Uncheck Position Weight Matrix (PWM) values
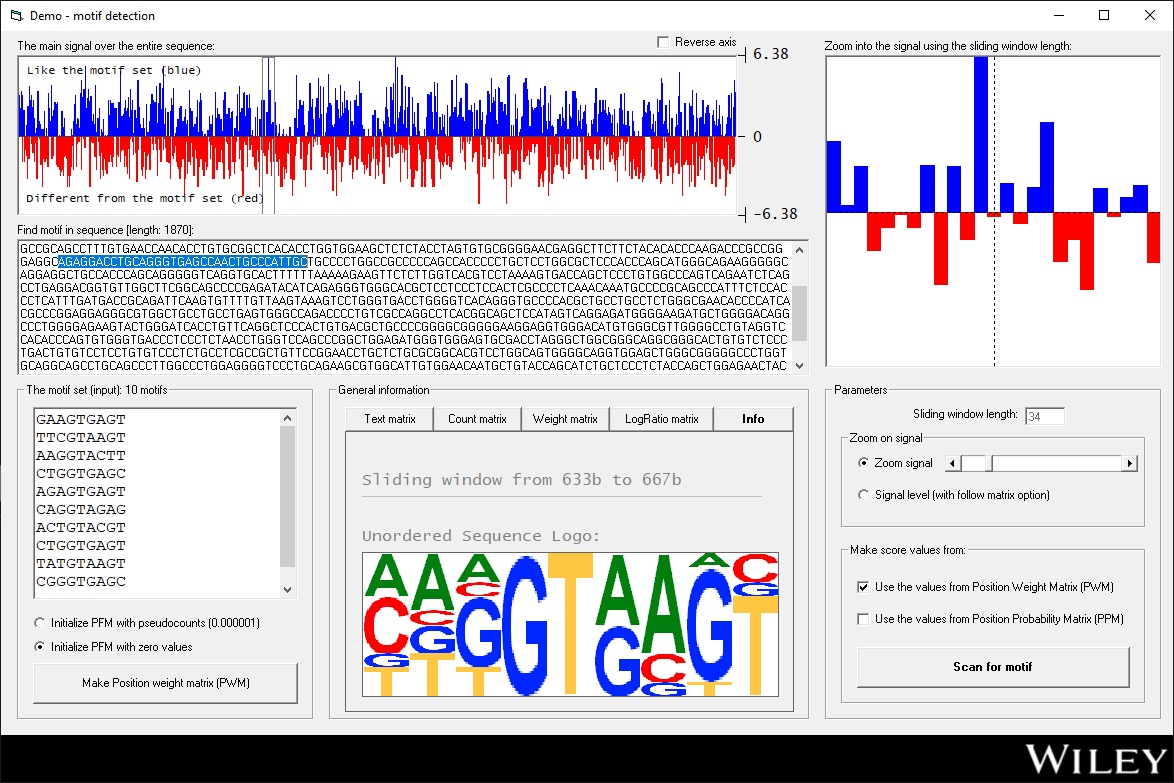1174x783 pixels. point(863,587)
